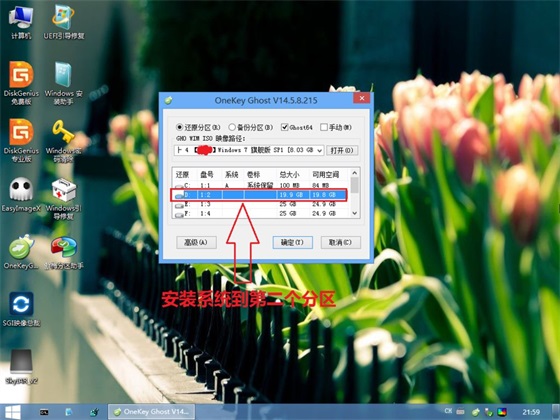Click the 盘号 column header
The width and height of the screenshot is (560, 420).
(206, 175)
